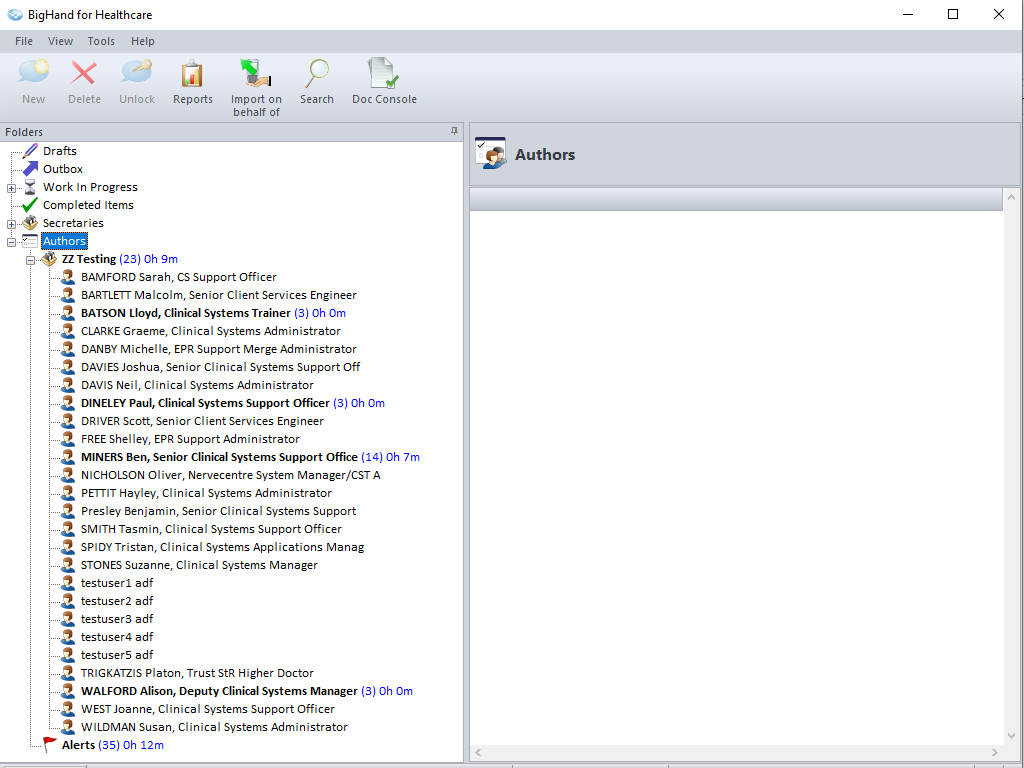Select author TRIGKATZIS Platon
Image resolution: width=1024 pixels, height=768 pixels.
(197, 673)
